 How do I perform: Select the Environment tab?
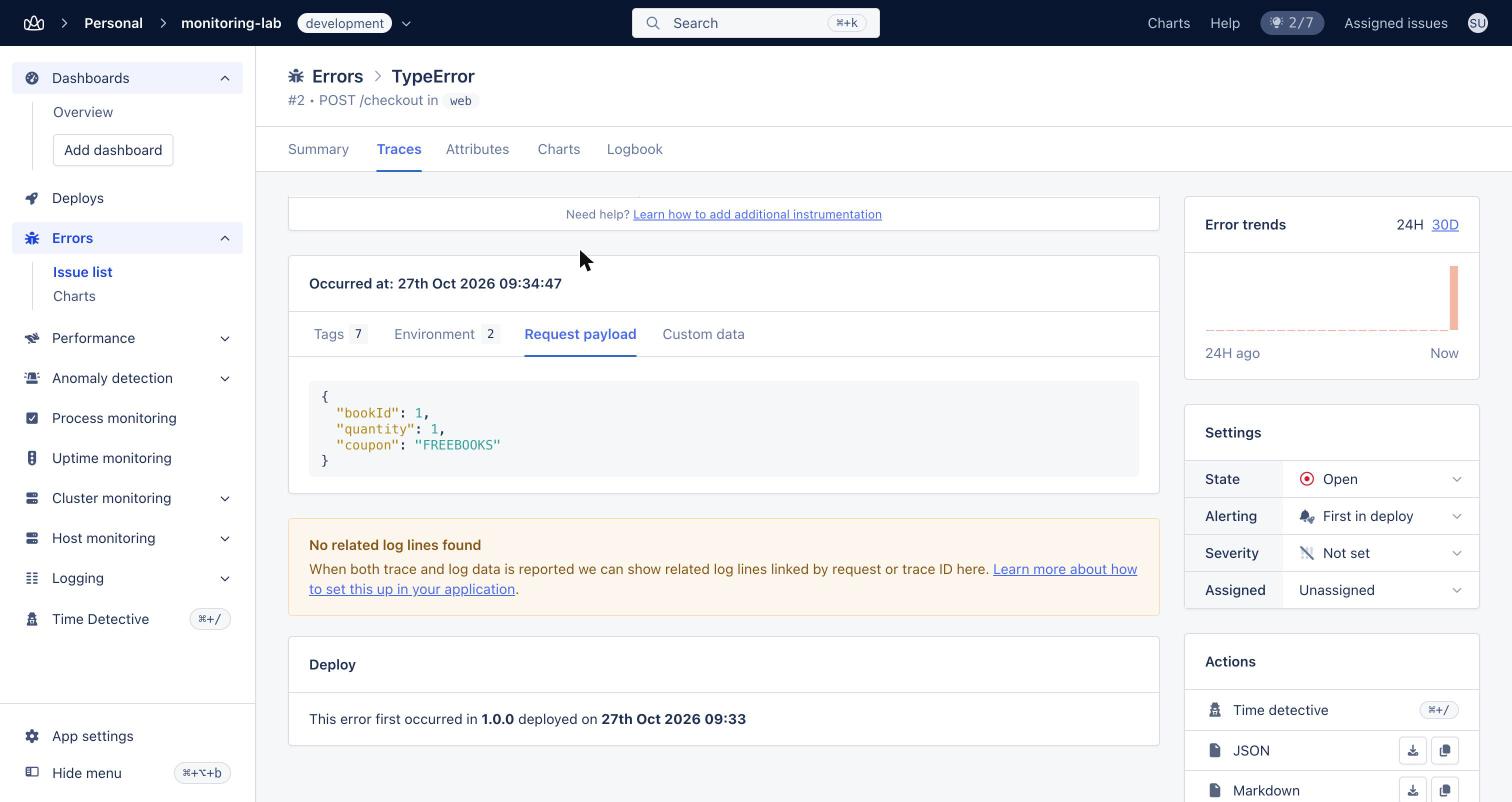click(446, 334)
